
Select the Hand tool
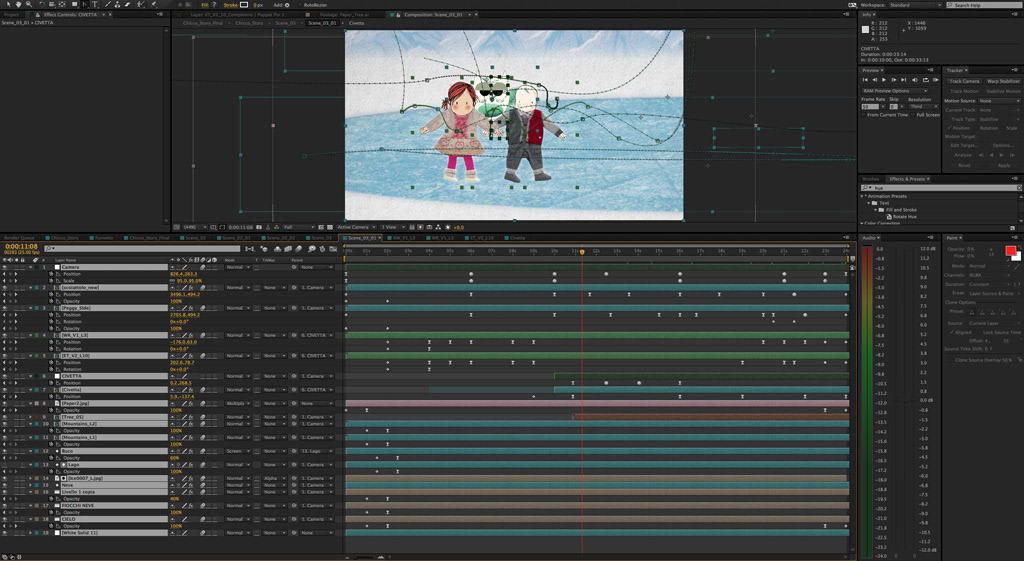[19, 4]
